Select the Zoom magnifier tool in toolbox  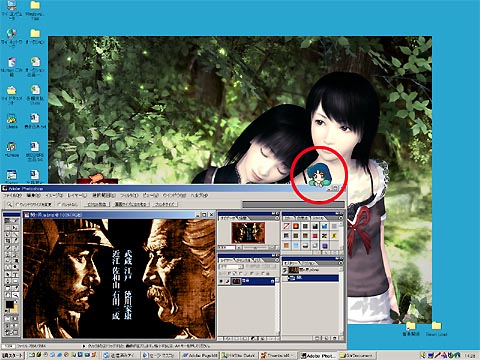(15, 295)
